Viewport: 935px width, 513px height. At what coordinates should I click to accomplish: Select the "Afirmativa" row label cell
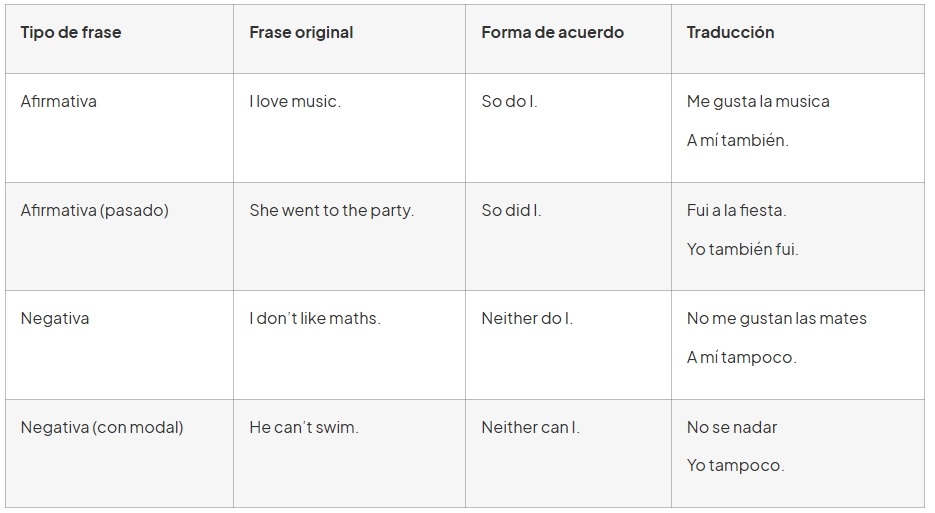(59, 101)
